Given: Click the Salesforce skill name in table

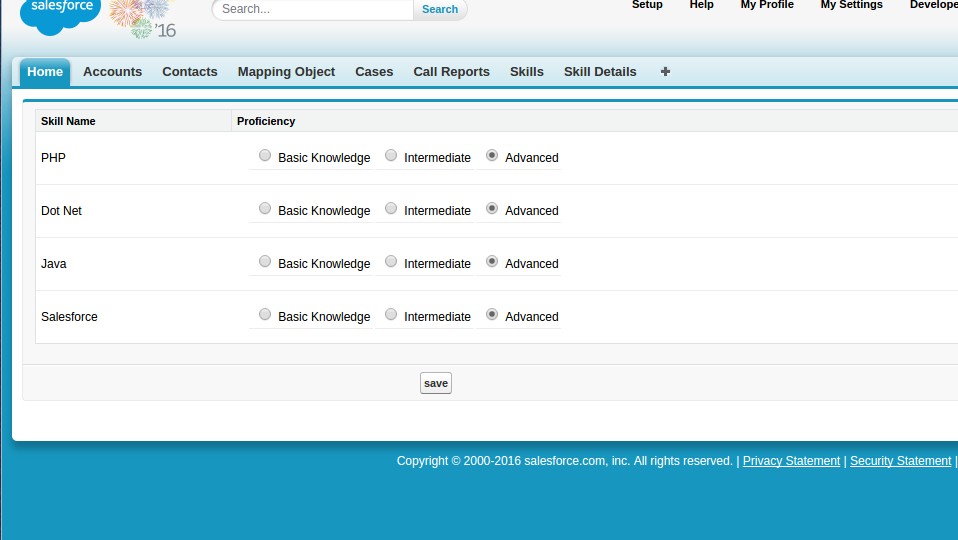Looking at the screenshot, I should coord(69,316).
